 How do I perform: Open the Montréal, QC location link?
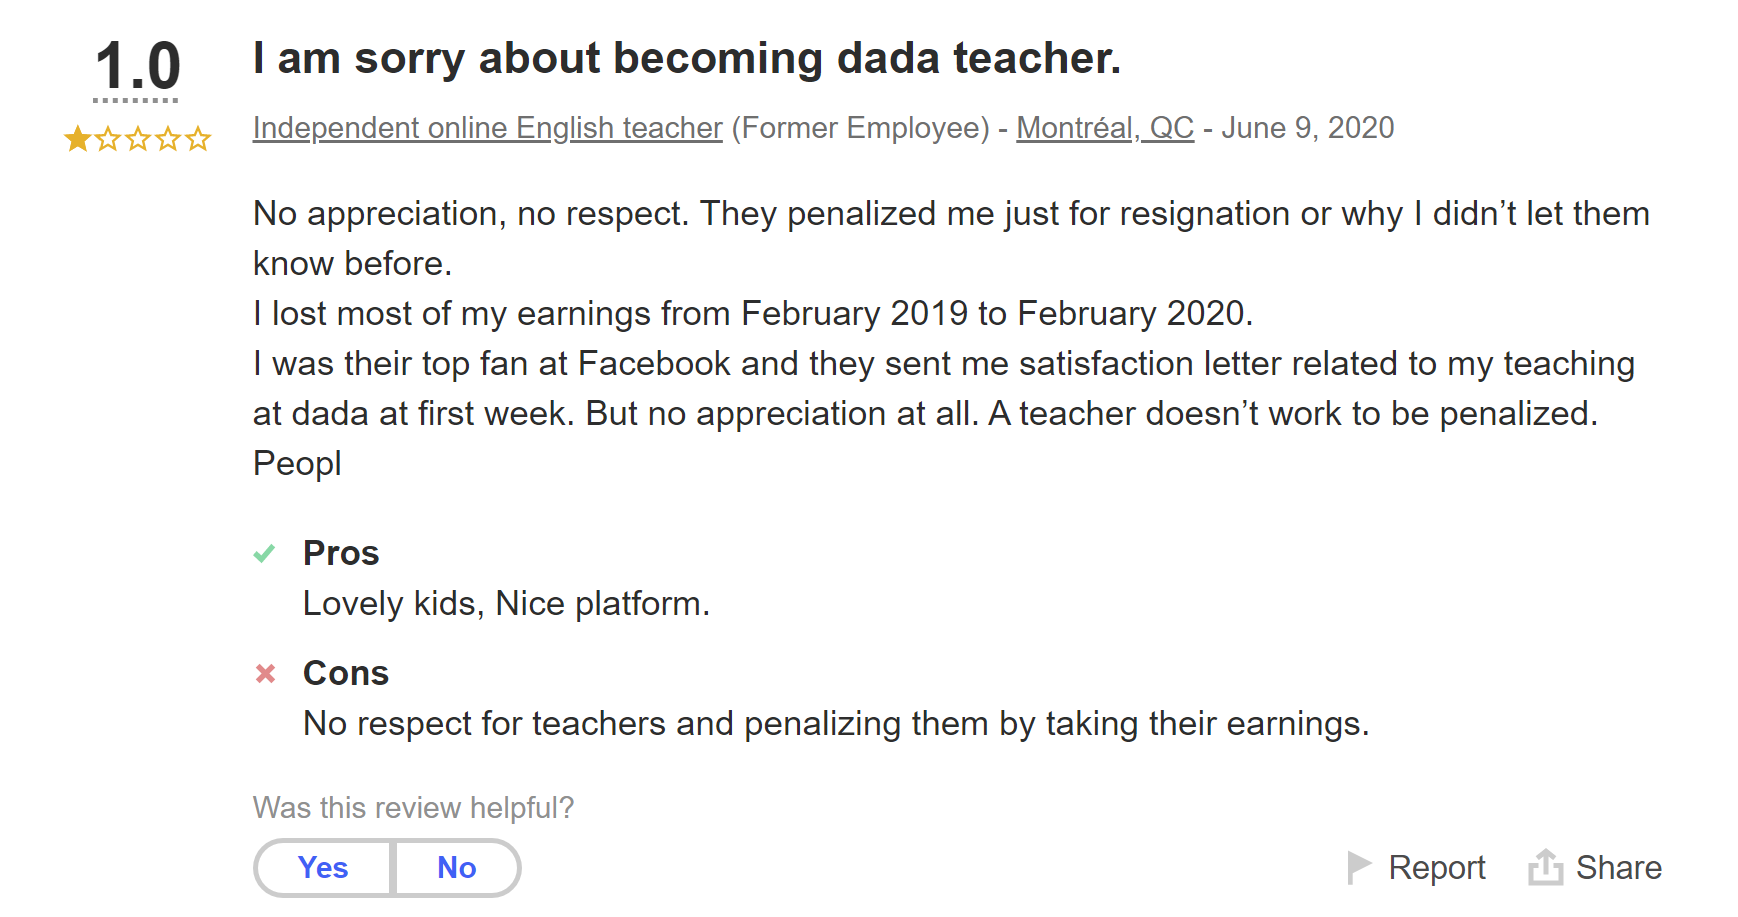coord(1105,128)
